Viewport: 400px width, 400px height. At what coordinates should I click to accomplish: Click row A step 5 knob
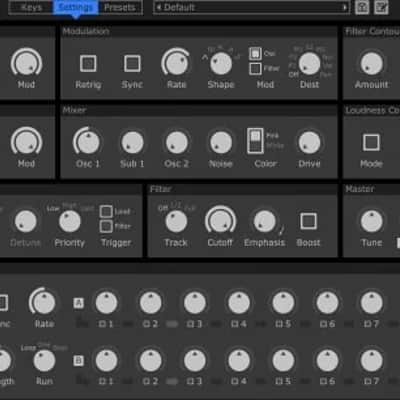click(x=283, y=303)
